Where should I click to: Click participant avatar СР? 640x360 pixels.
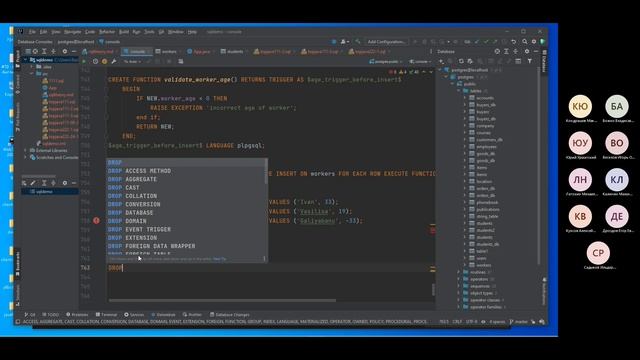598,253
